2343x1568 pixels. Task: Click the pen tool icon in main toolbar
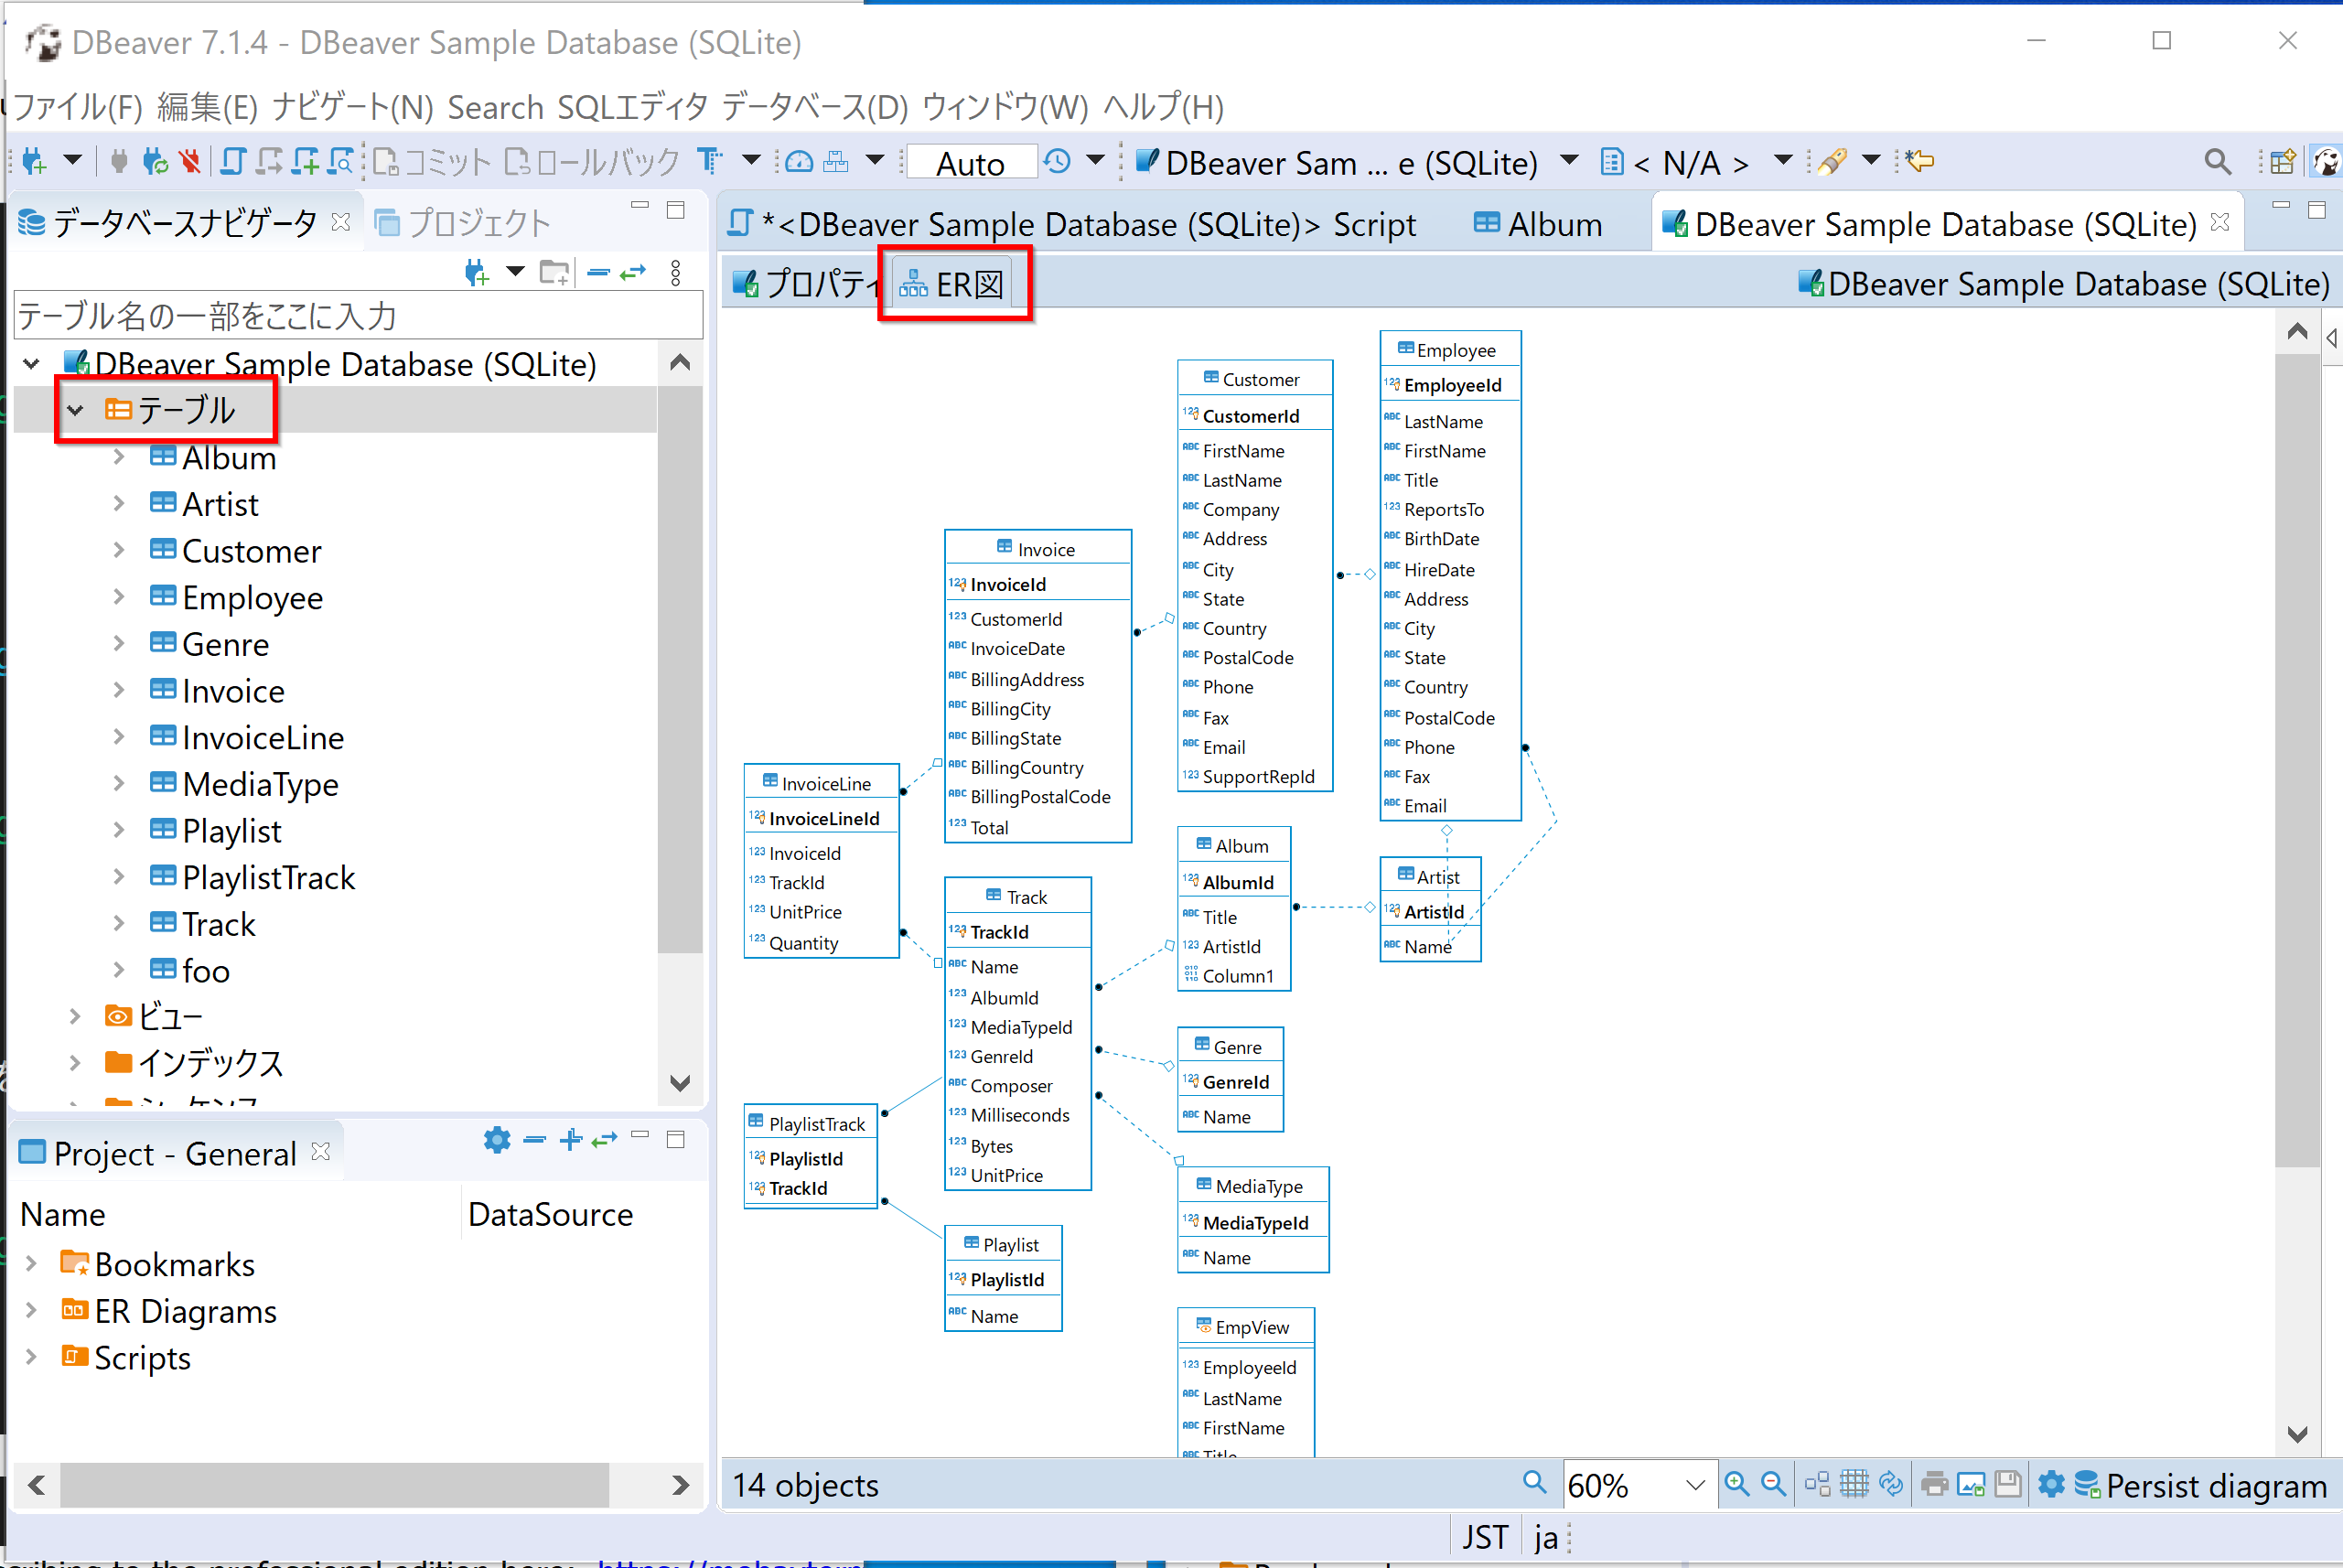pyautogui.click(x=1831, y=161)
